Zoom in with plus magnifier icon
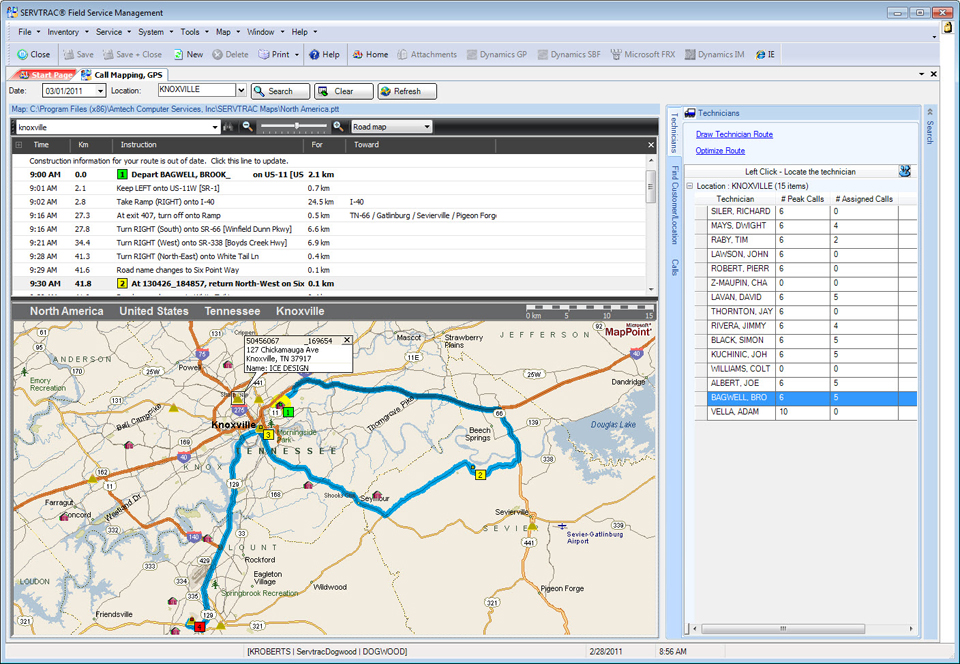 click(338, 127)
